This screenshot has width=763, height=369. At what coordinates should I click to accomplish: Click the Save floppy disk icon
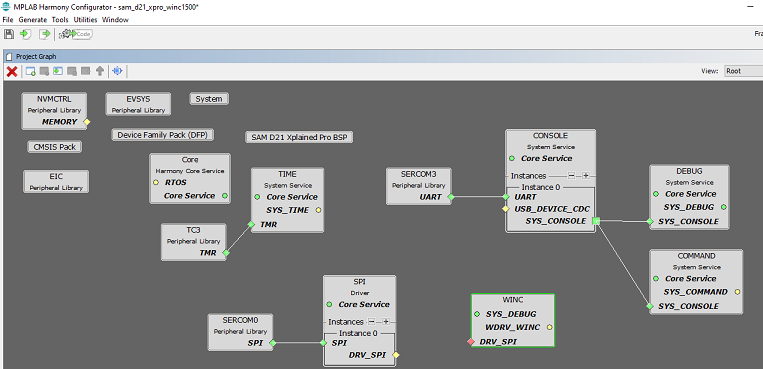(x=9, y=34)
